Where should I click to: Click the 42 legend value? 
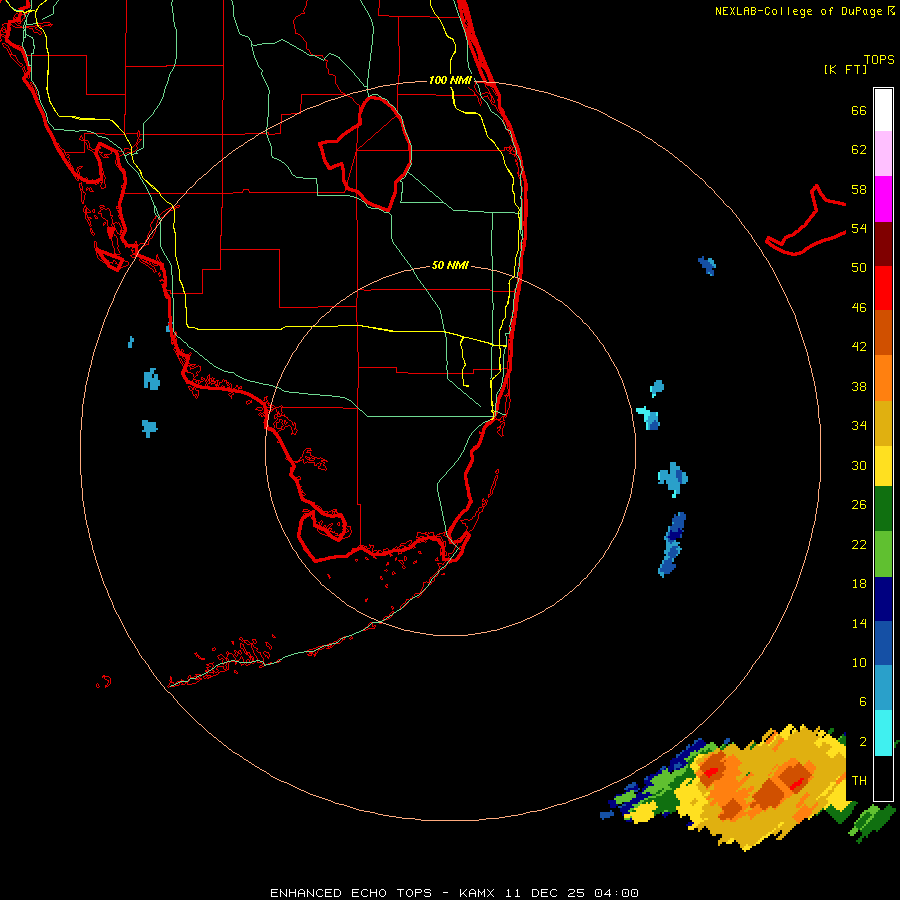pos(859,347)
